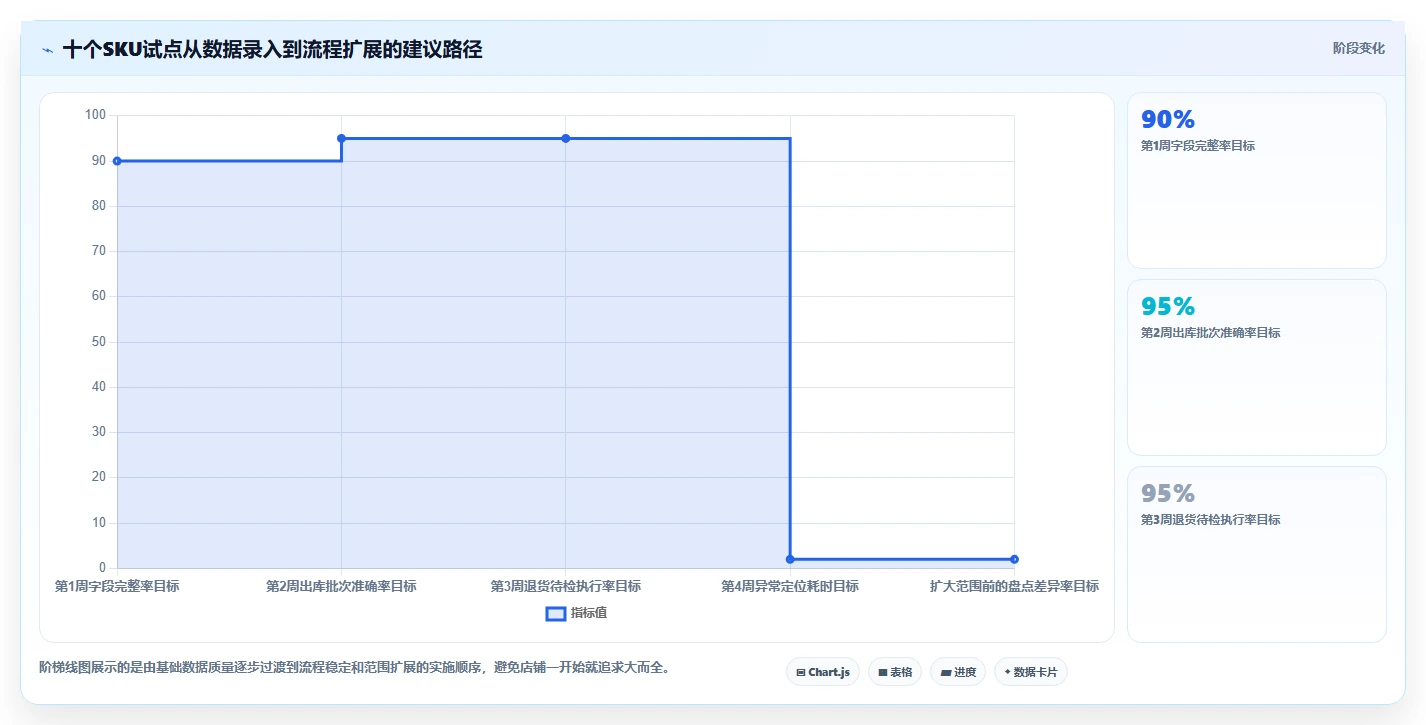Click the data point at 第2周出库批次准确率目标
Image resolution: width=1426 pixels, height=725 pixels.
tap(341, 138)
